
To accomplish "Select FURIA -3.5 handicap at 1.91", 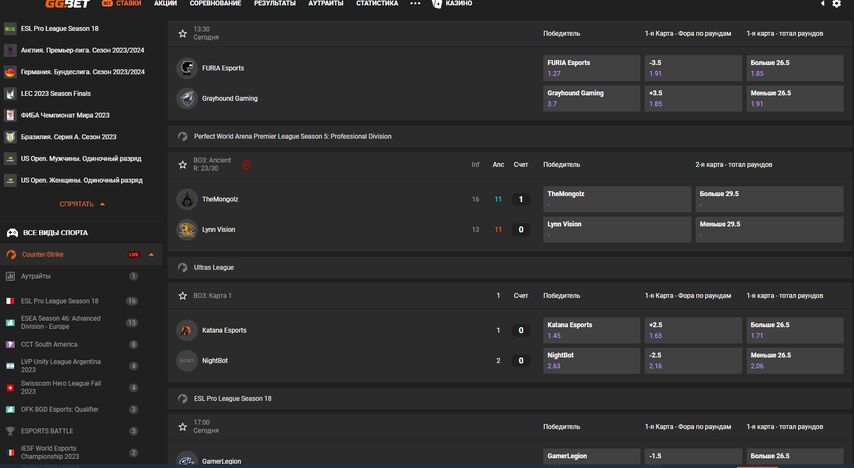I will click(x=693, y=68).
